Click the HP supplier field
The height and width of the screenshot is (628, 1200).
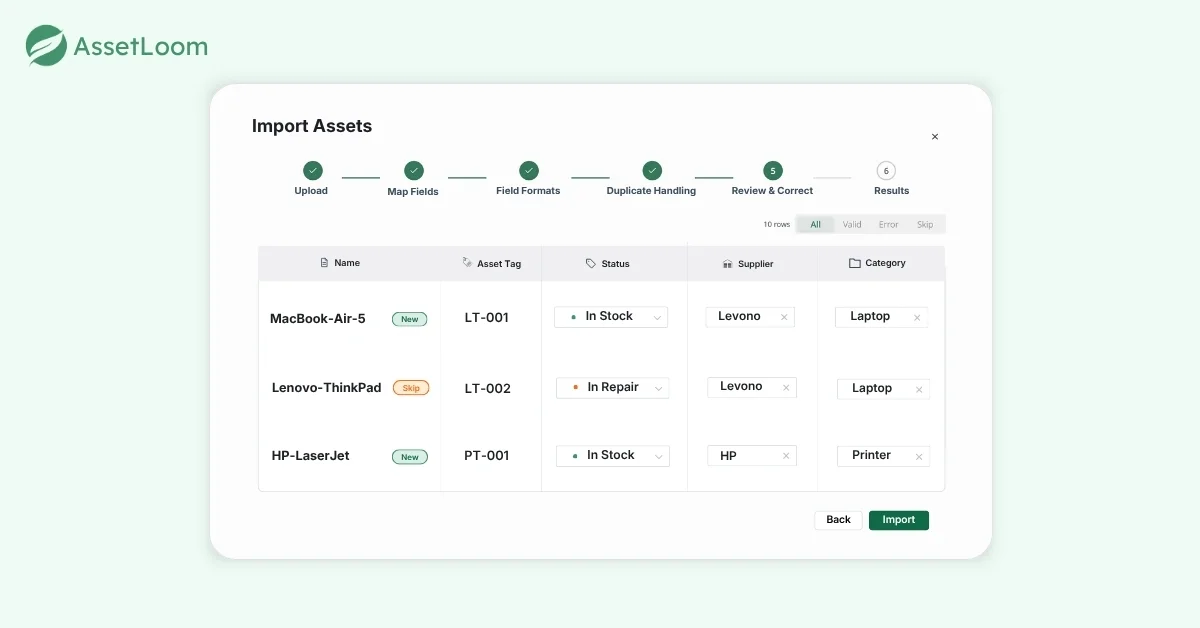coord(752,456)
